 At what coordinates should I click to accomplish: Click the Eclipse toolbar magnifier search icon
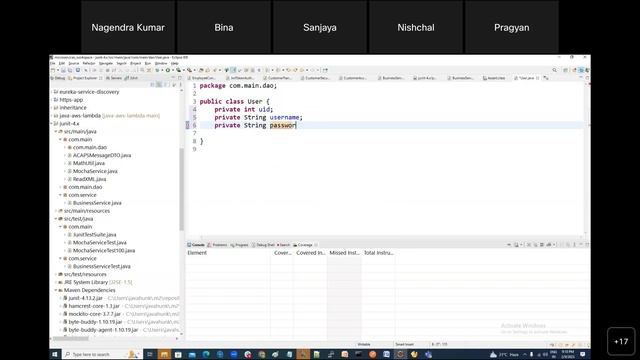pyautogui.click(x=554, y=70)
